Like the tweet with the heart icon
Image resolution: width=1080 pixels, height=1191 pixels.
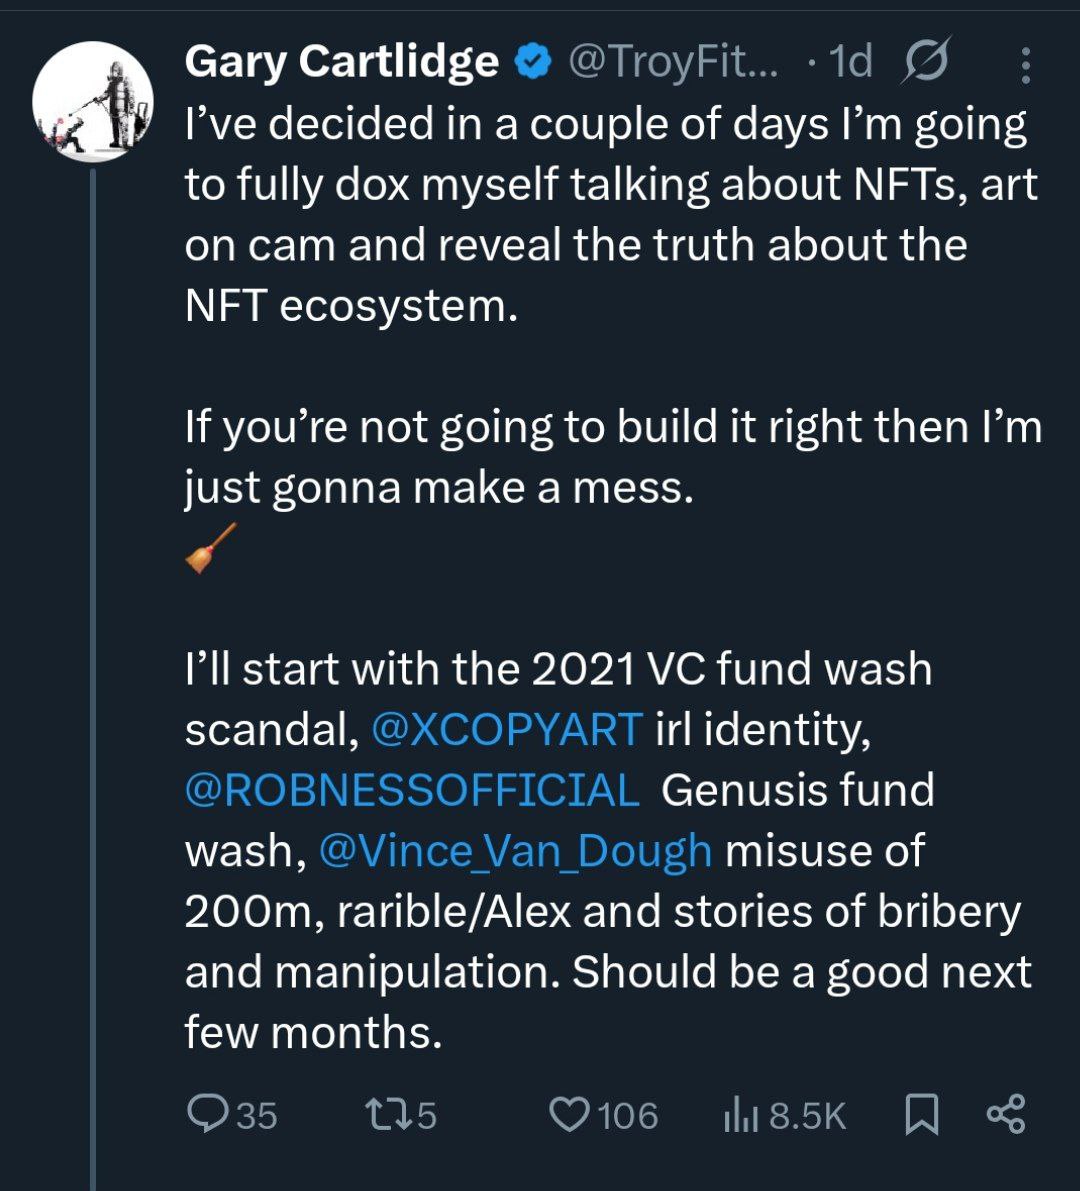[x=571, y=1114]
